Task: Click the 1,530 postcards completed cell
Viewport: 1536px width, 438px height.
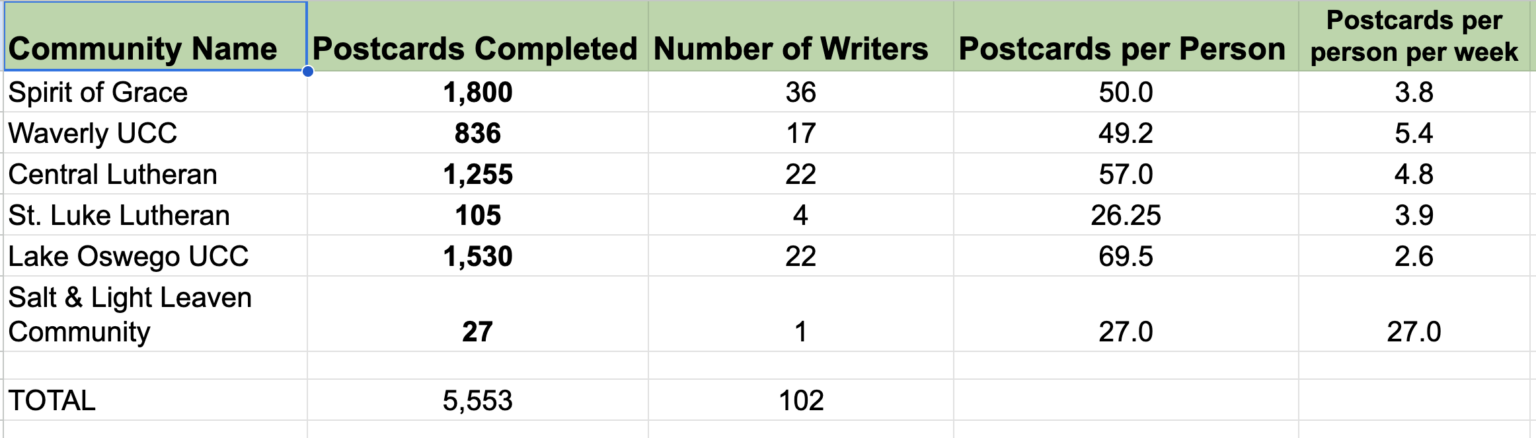Action: click(x=477, y=256)
